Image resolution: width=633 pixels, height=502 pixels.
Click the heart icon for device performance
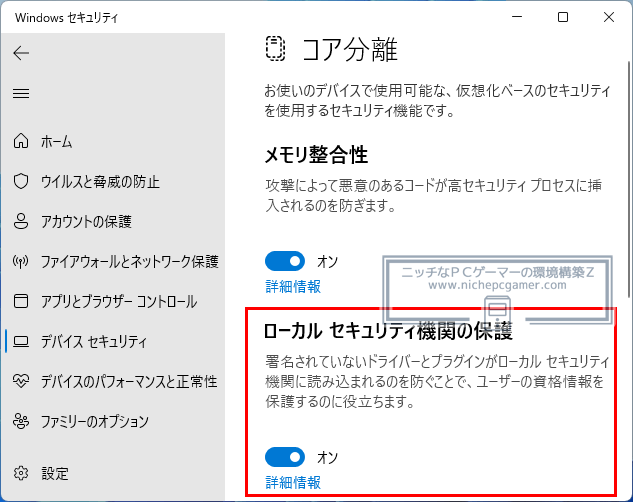pos(21,381)
